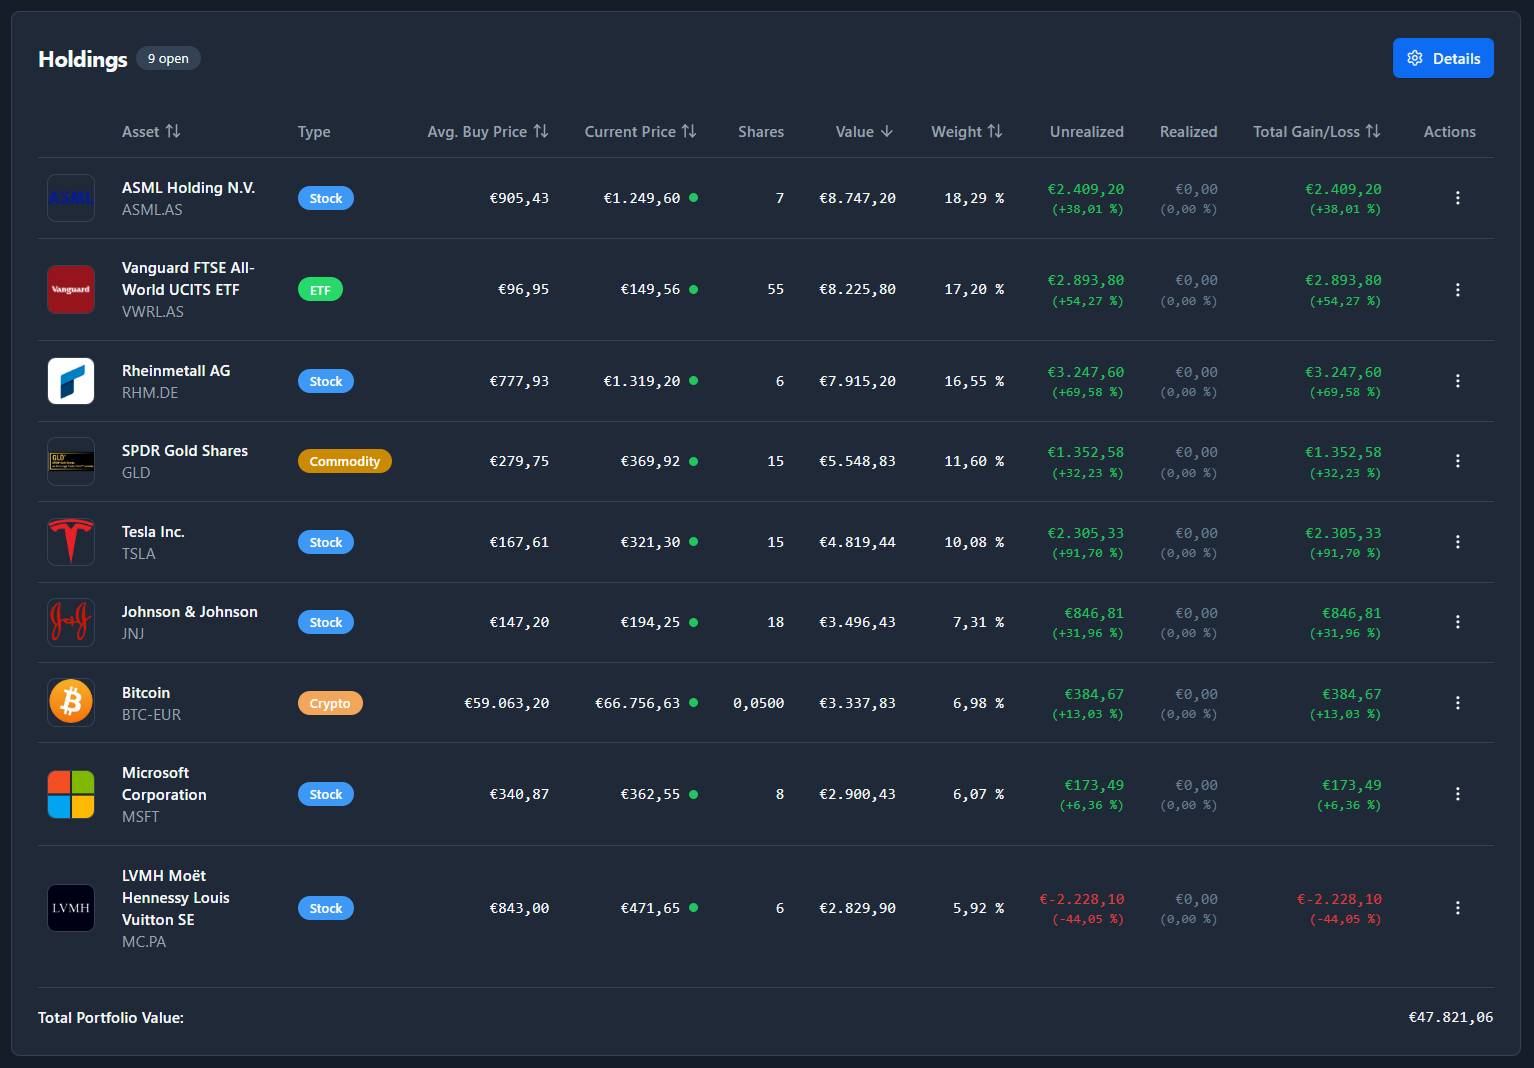Screen dimensions: 1534x1068
Task: Open actions menu for ASML Holding
Action: coord(1457,198)
